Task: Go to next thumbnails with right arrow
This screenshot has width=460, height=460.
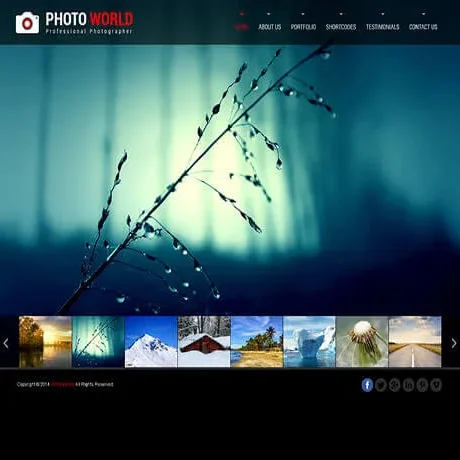Action: (x=454, y=343)
